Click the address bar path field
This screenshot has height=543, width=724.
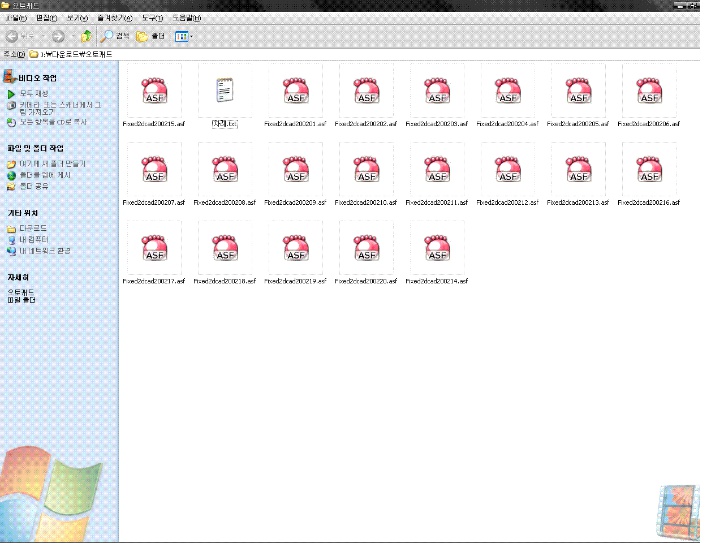point(364,54)
